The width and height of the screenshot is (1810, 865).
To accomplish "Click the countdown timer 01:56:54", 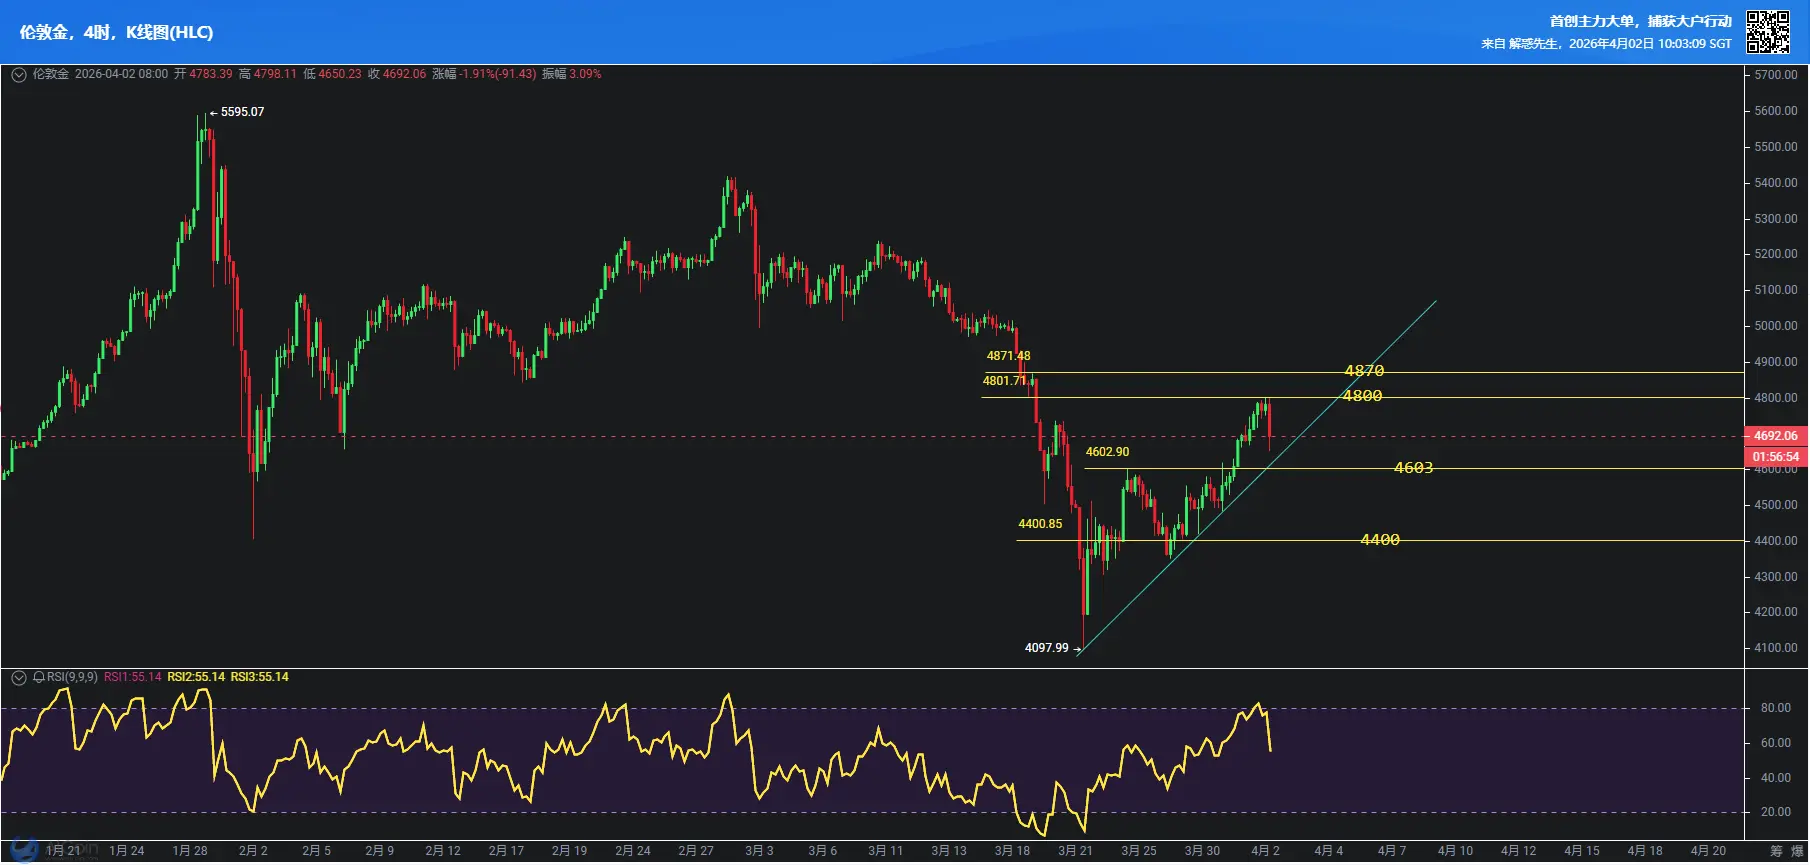I will coord(1776,458).
